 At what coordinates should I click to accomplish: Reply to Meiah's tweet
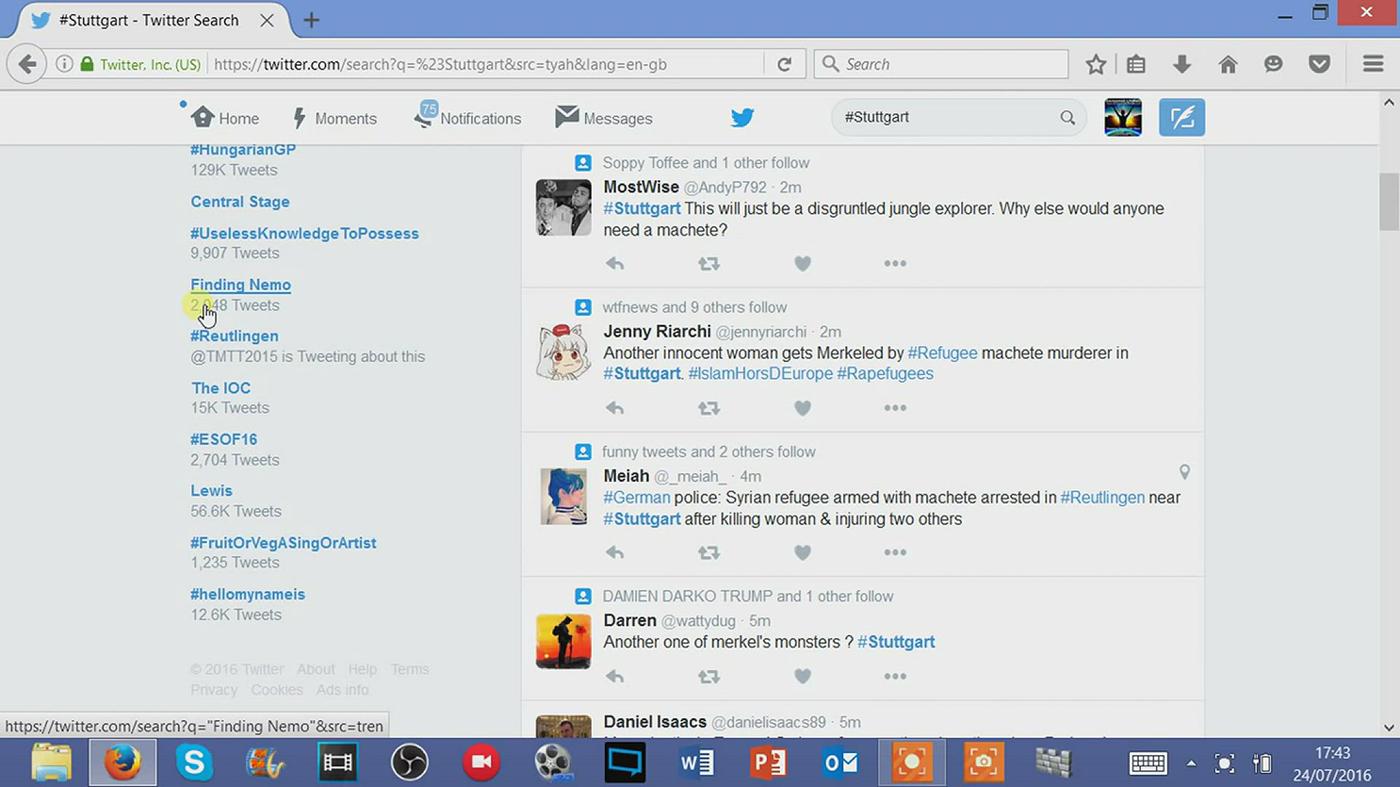point(615,553)
